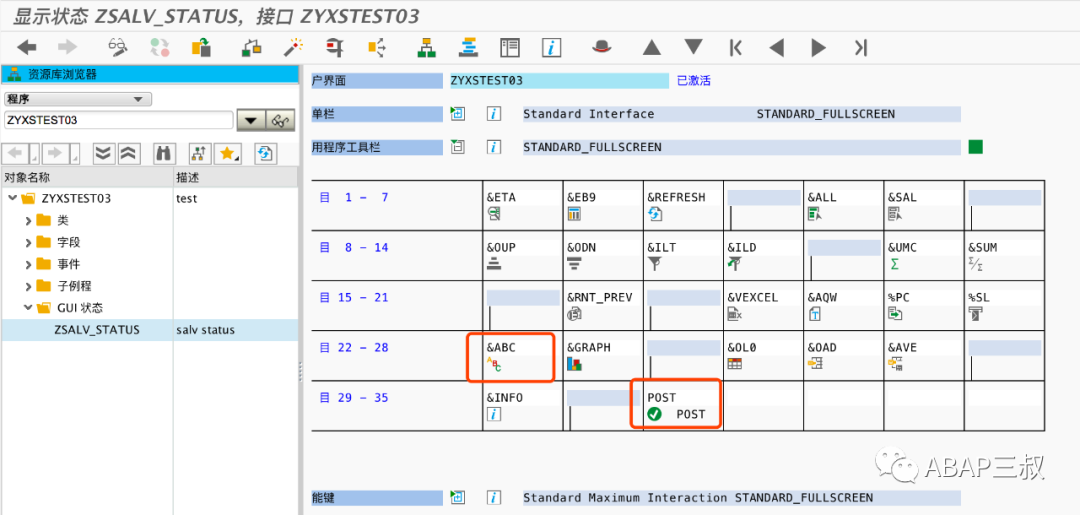Expand the menu bar row icon
This screenshot has height=515, width=1080.
tap(457, 114)
